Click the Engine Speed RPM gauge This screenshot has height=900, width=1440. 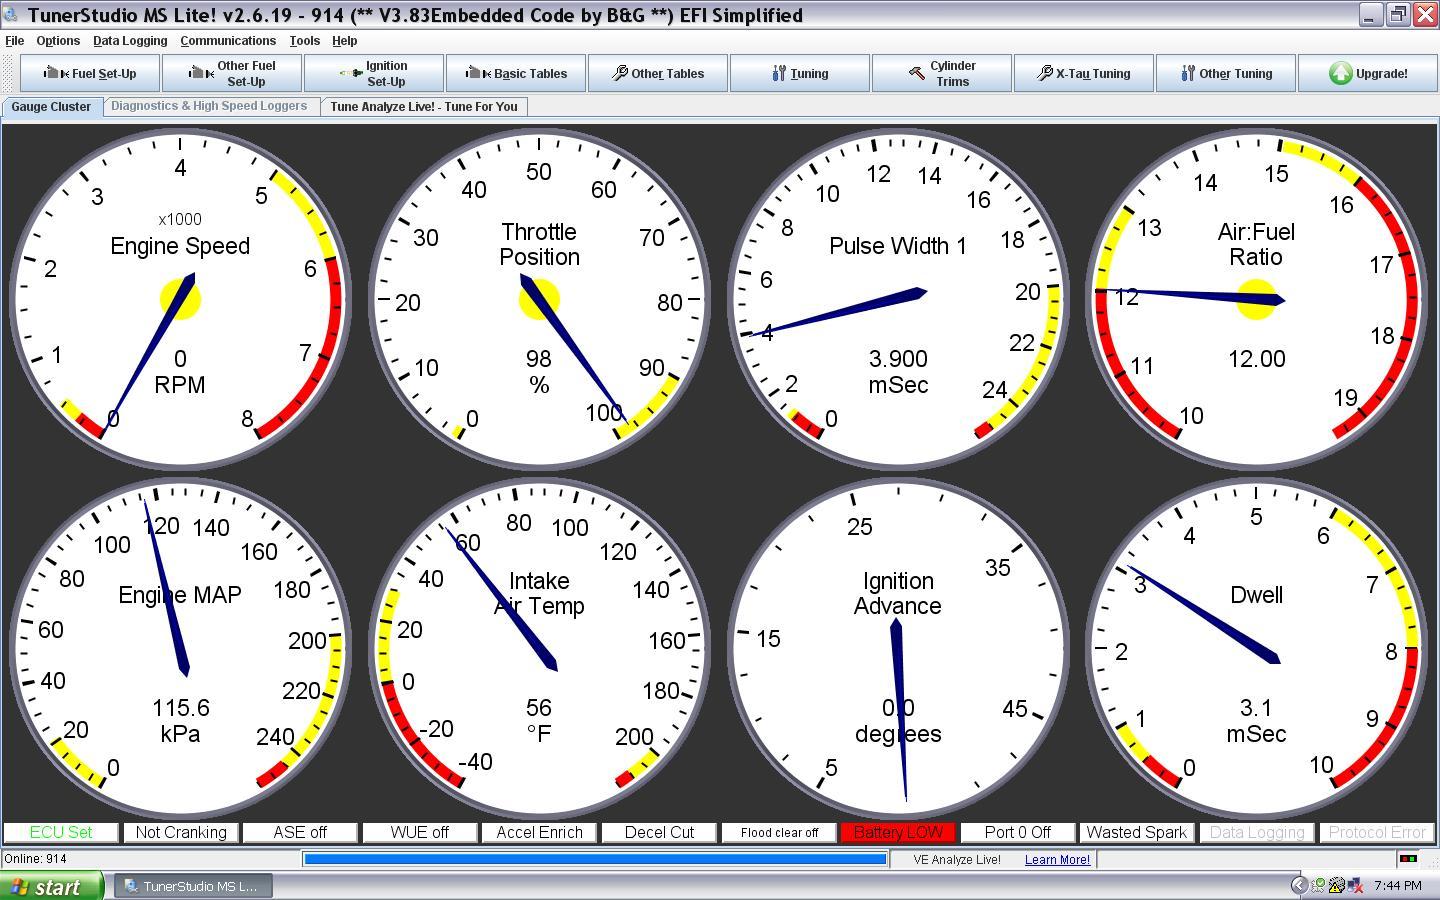pyautogui.click(x=180, y=300)
